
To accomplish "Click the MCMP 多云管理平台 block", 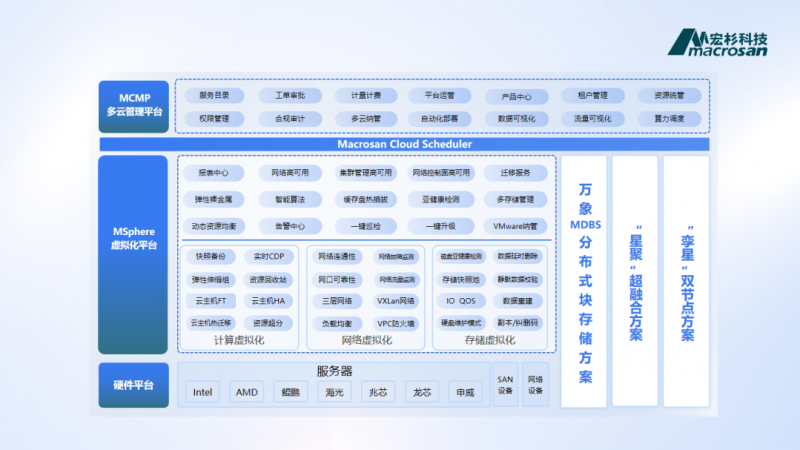I will click(134, 107).
